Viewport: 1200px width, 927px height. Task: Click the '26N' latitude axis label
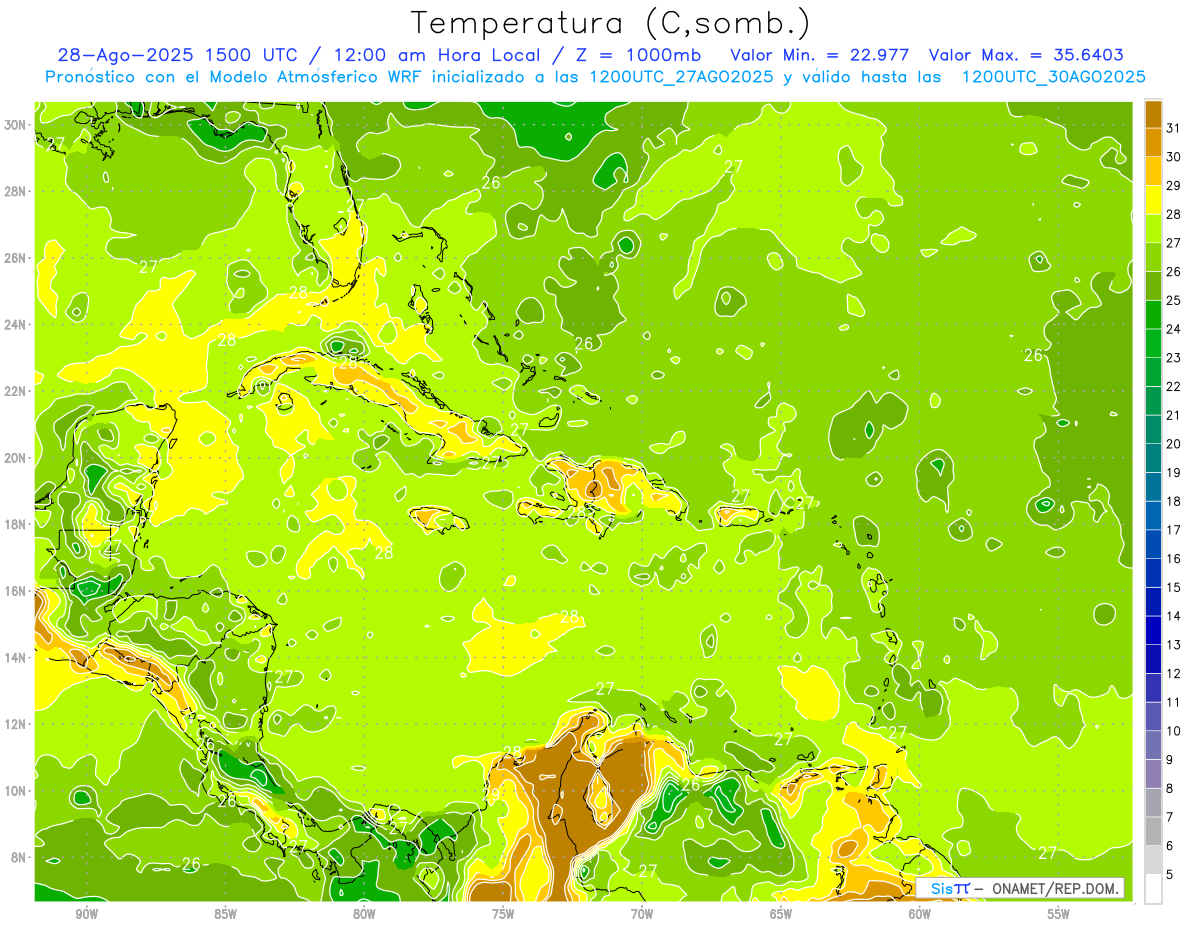pos(17,258)
